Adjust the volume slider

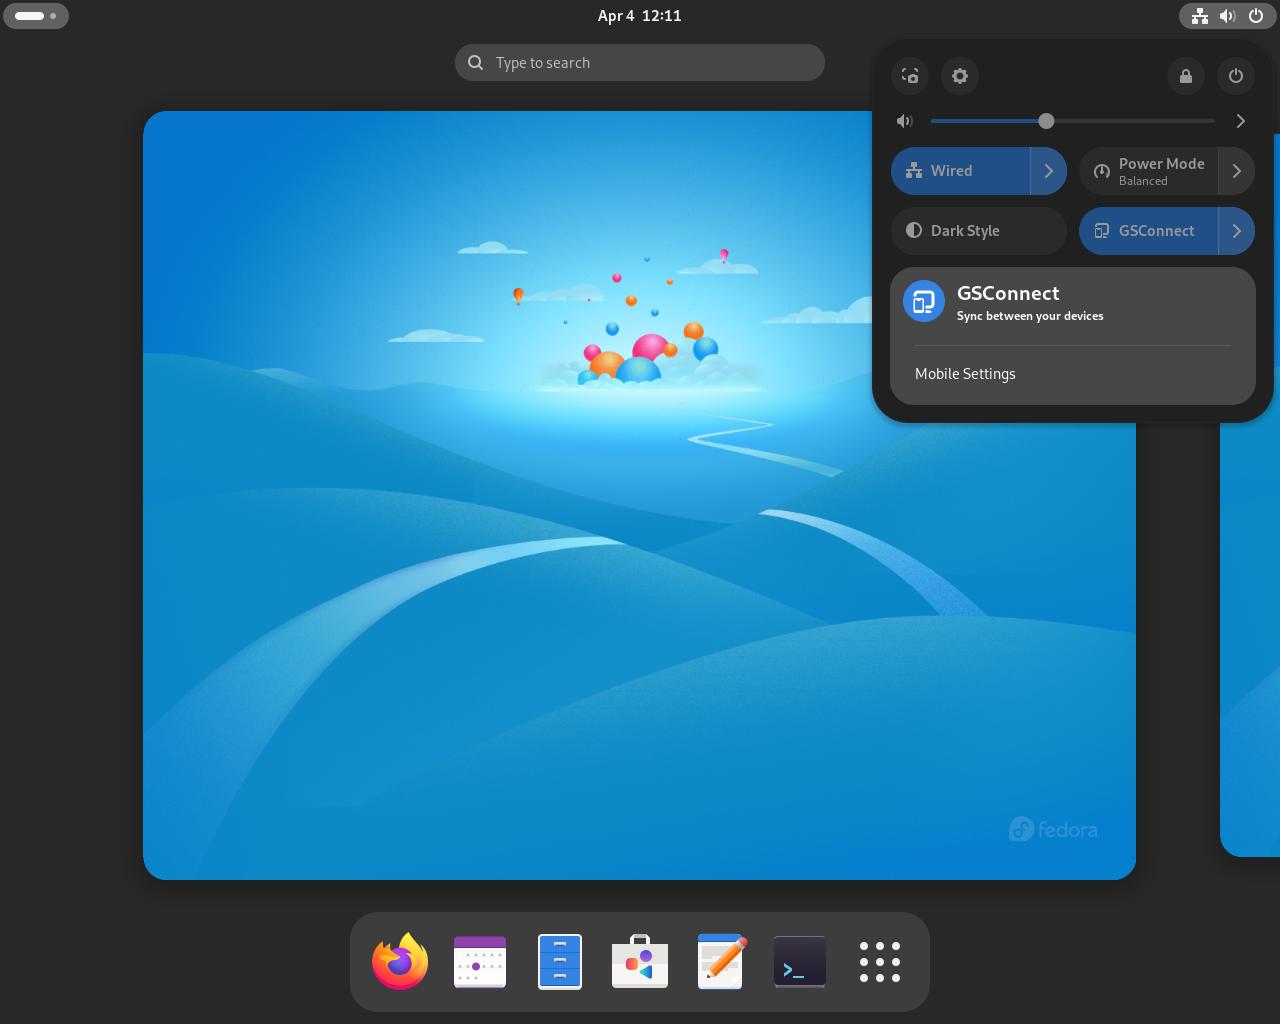1072,121
